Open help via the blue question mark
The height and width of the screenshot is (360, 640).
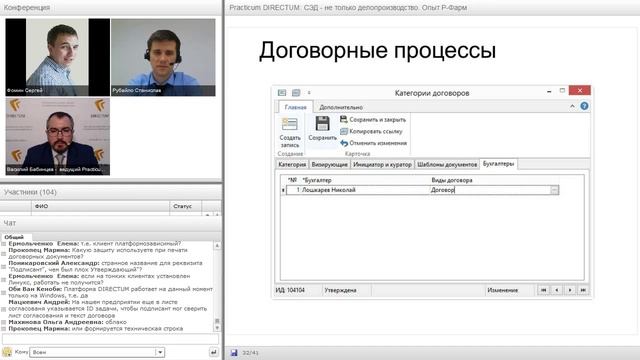(584, 106)
